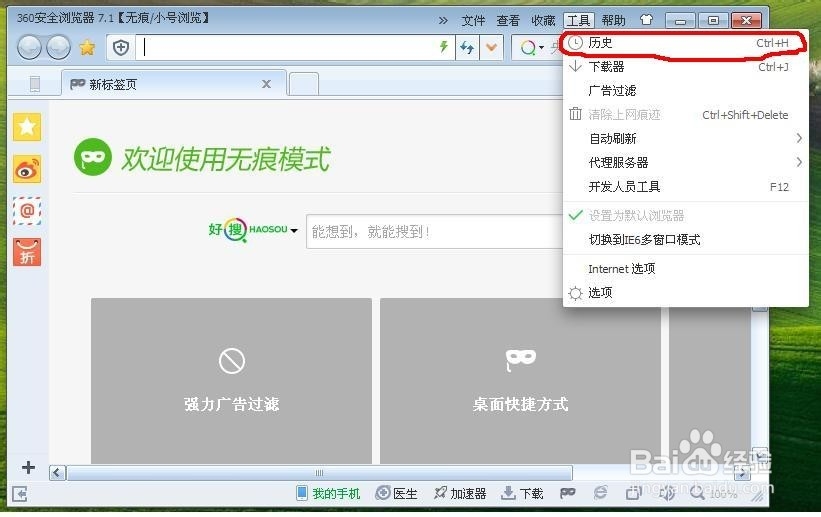Click the blue refresh arrows icon

[467, 48]
